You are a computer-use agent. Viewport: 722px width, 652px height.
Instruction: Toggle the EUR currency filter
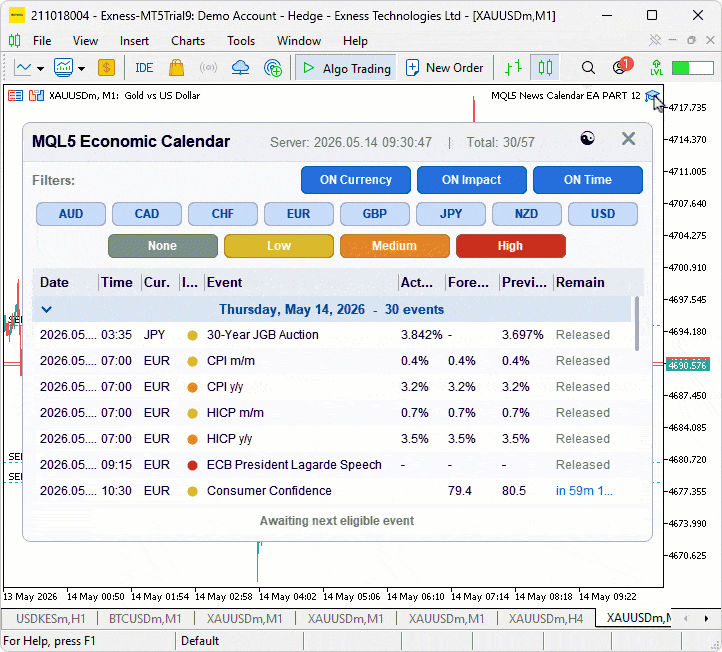[x=299, y=214]
